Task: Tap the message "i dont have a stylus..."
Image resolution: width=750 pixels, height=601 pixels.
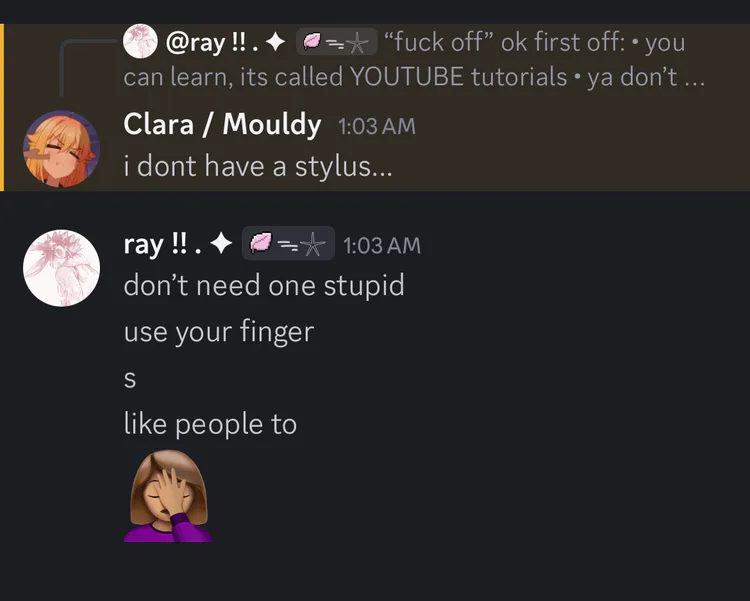Action: [x=257, y=166]
